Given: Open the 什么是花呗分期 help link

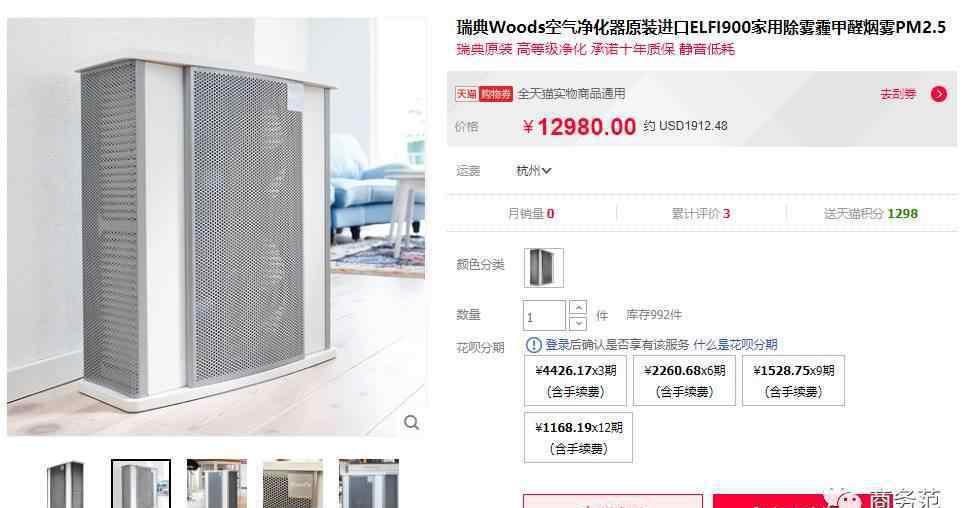Looking at the screenshot, I should pyautogui.click(x=735, y=345).
